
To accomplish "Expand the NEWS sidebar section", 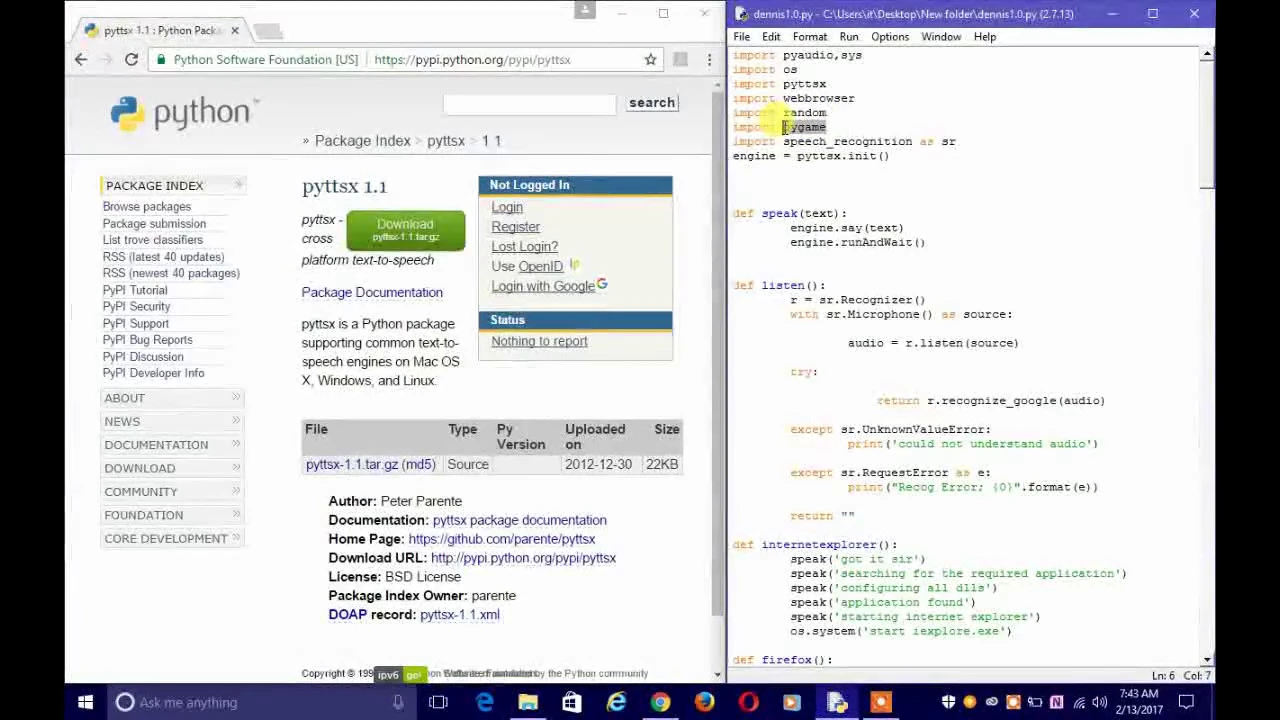I will 171,421.
